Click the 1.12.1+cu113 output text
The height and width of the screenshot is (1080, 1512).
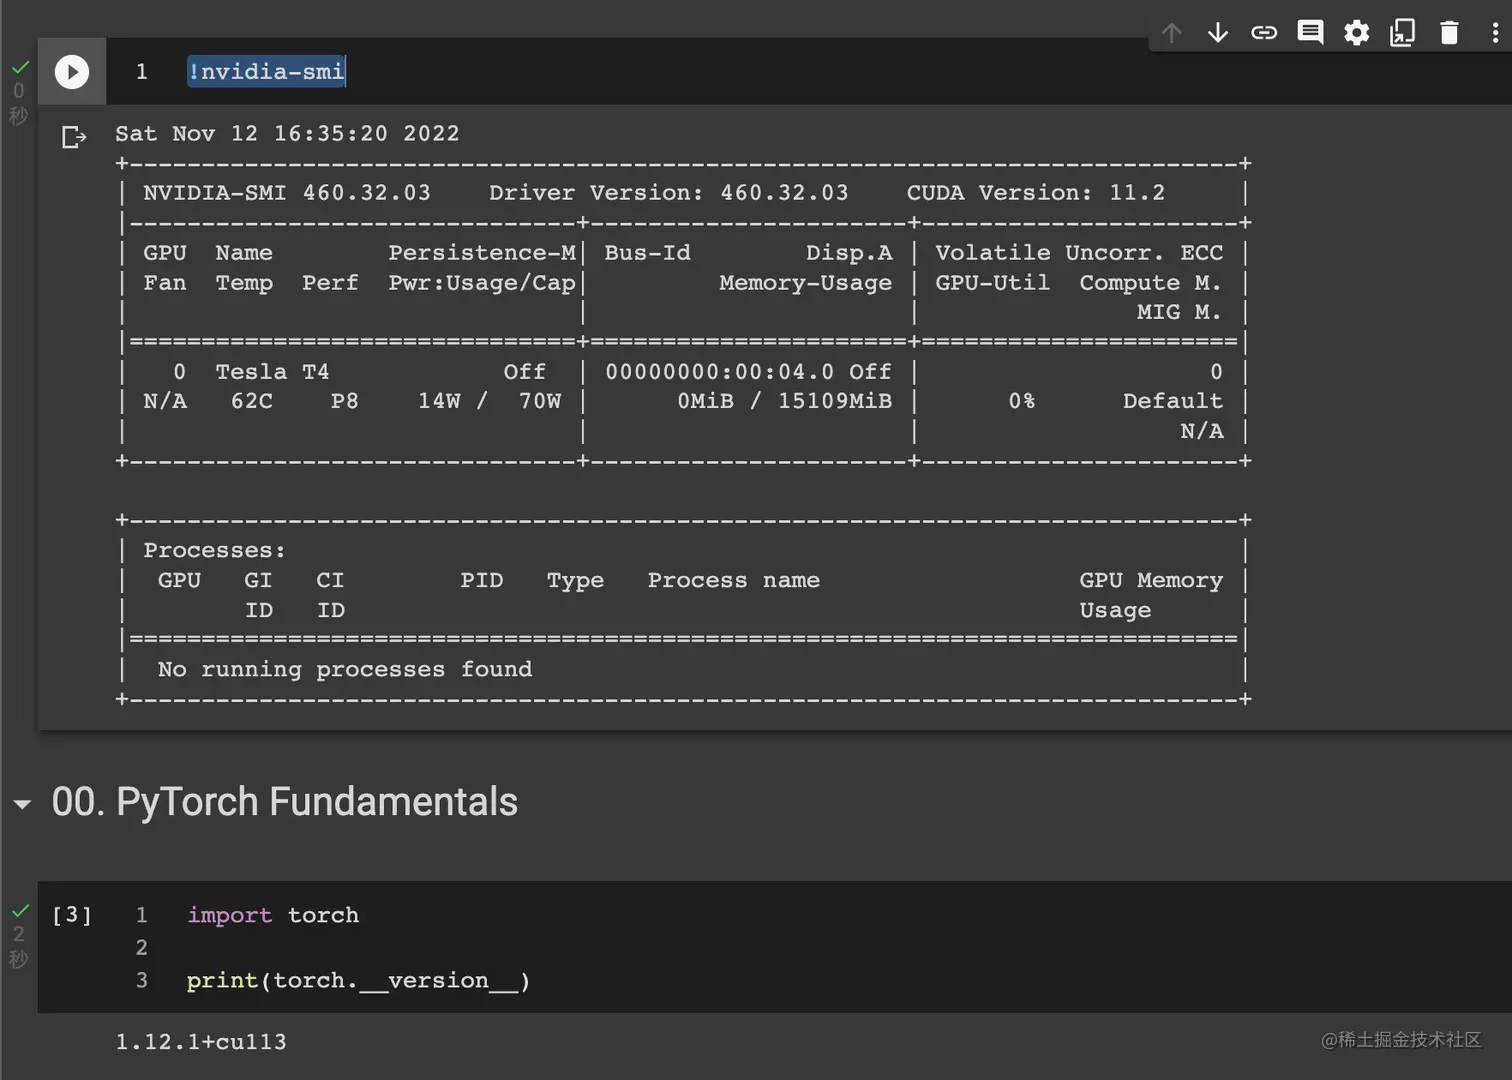[x=201, y=1042]
